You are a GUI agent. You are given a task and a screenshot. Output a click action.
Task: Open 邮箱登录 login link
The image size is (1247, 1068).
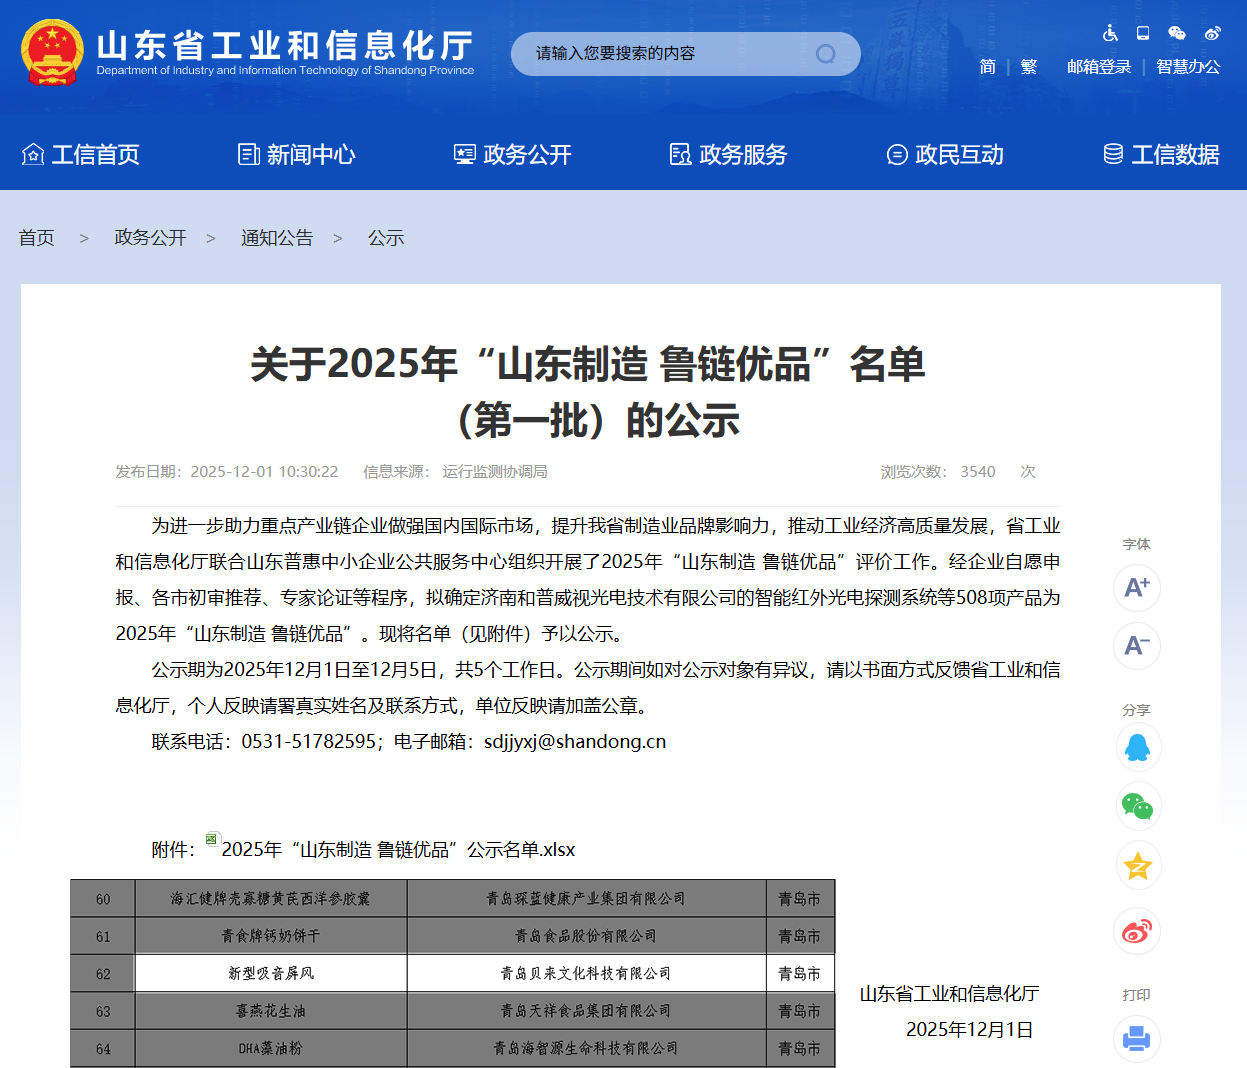point(1099,66)
